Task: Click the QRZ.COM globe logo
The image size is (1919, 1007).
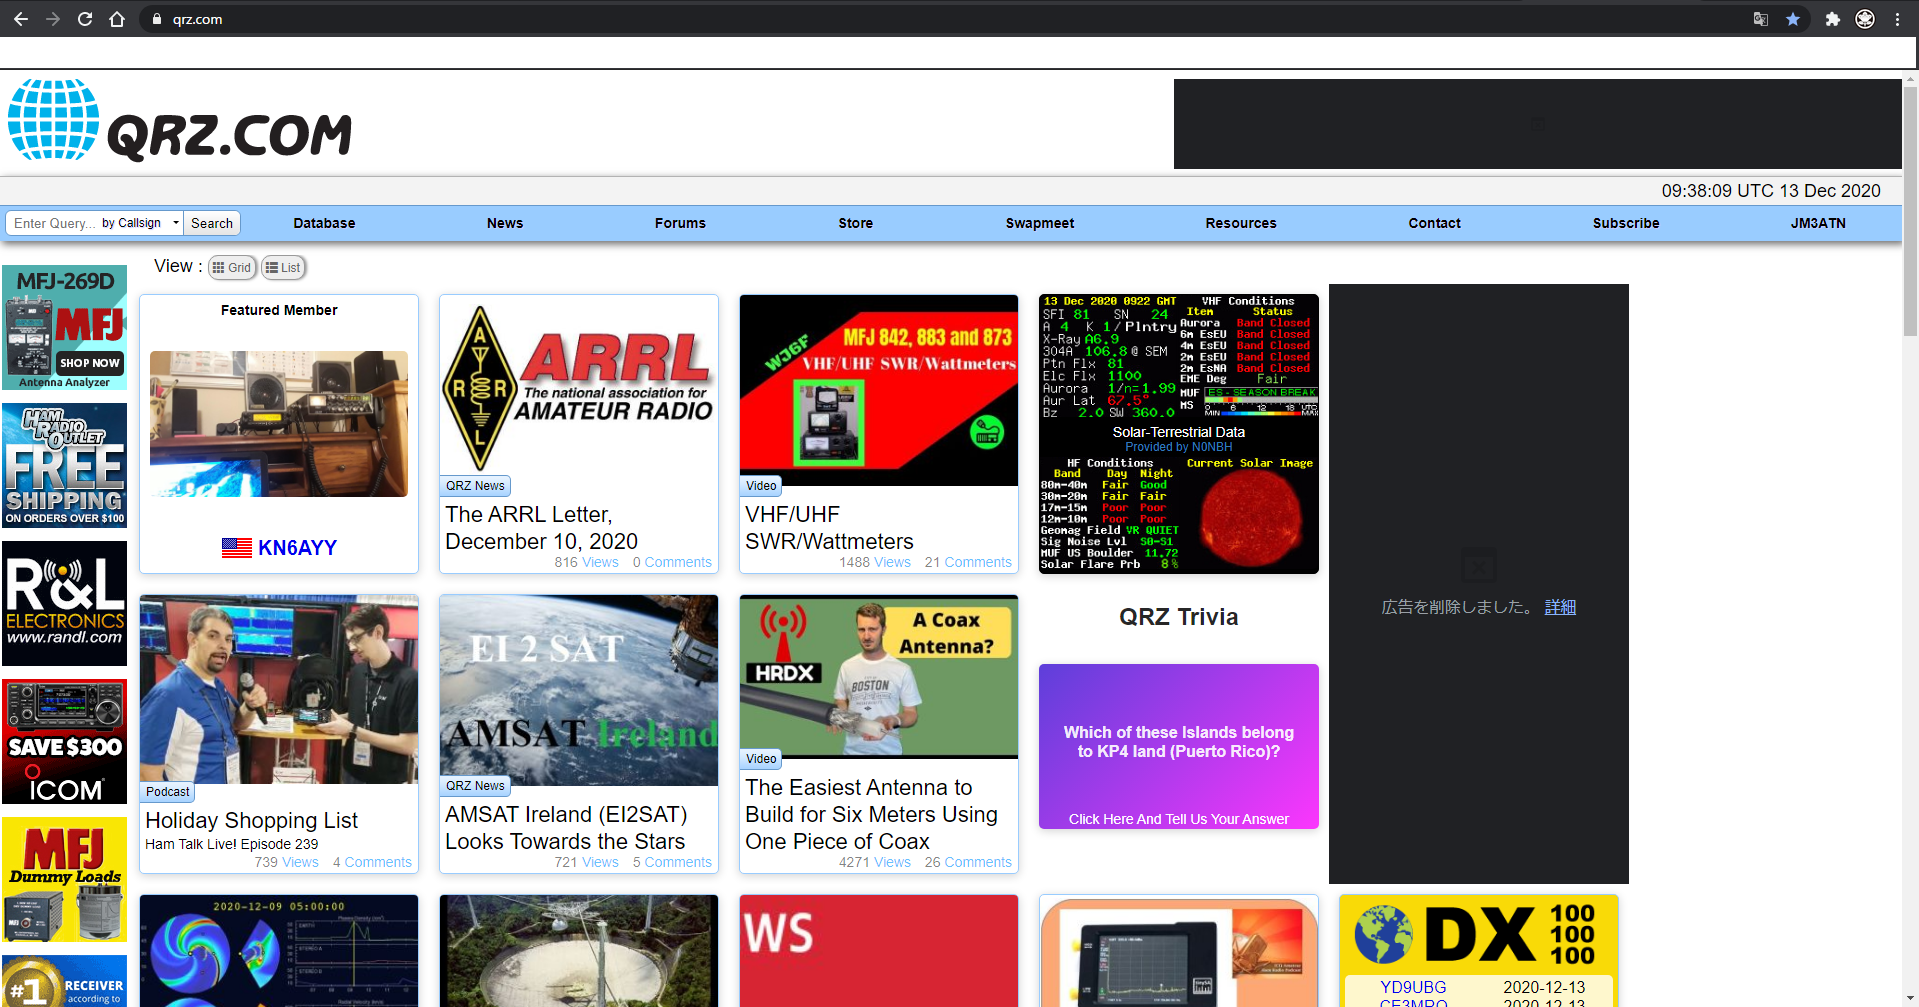Action: tap(54, 121)
